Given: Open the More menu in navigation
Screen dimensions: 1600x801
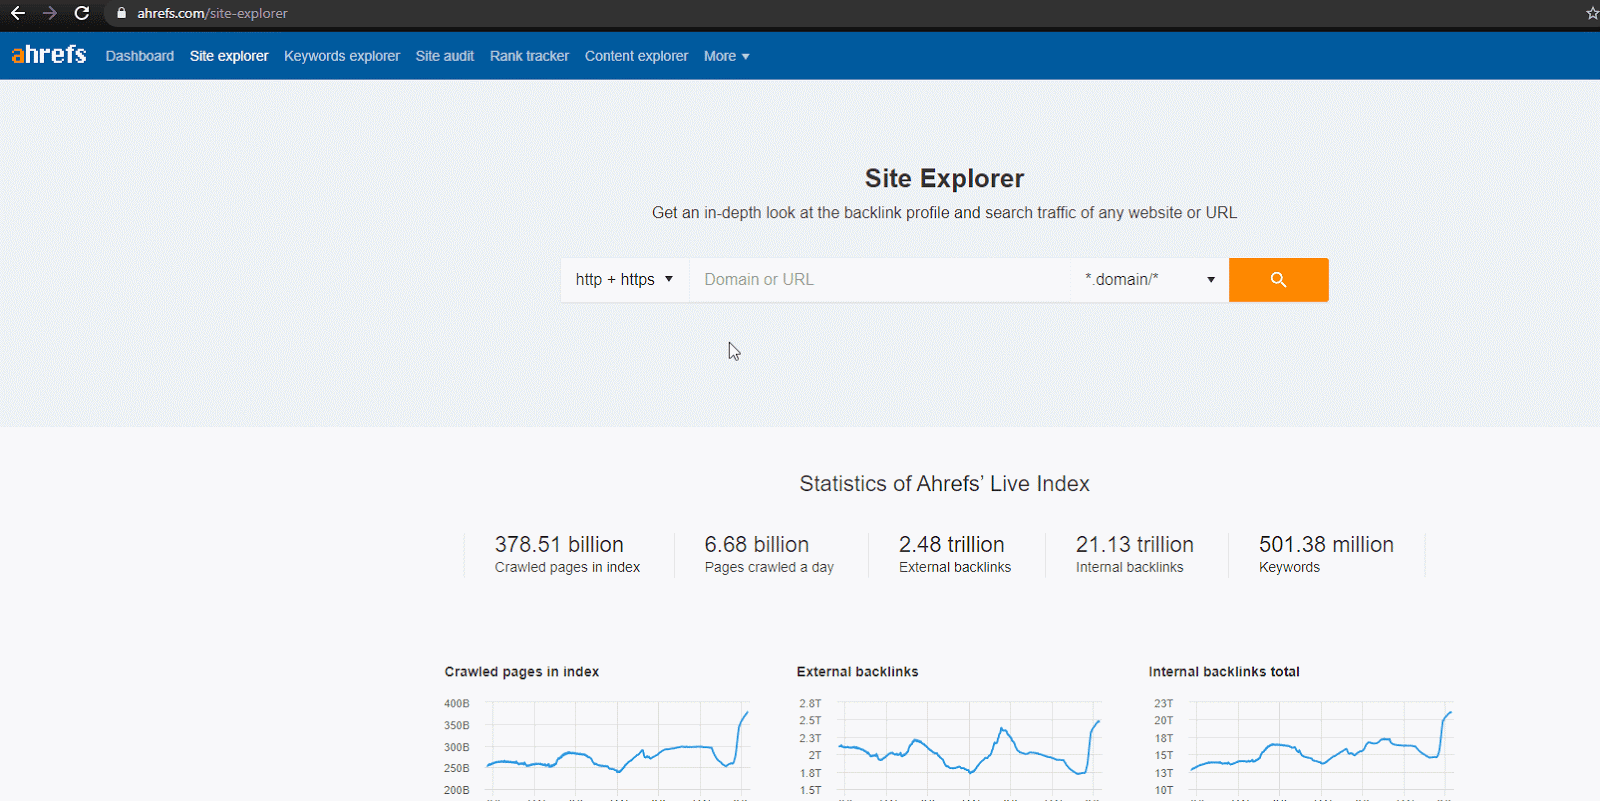Looking at the screenshot, I should 726,56.
